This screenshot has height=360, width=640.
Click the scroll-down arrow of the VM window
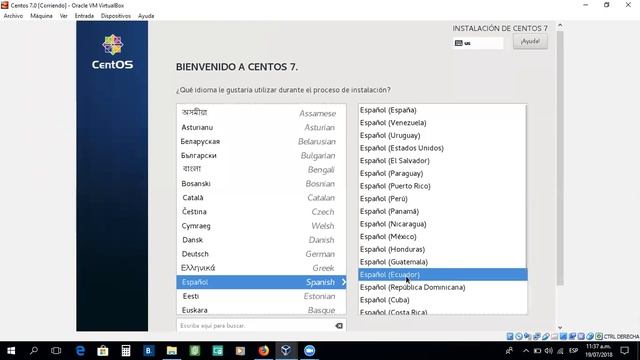(x=560, y=327)
